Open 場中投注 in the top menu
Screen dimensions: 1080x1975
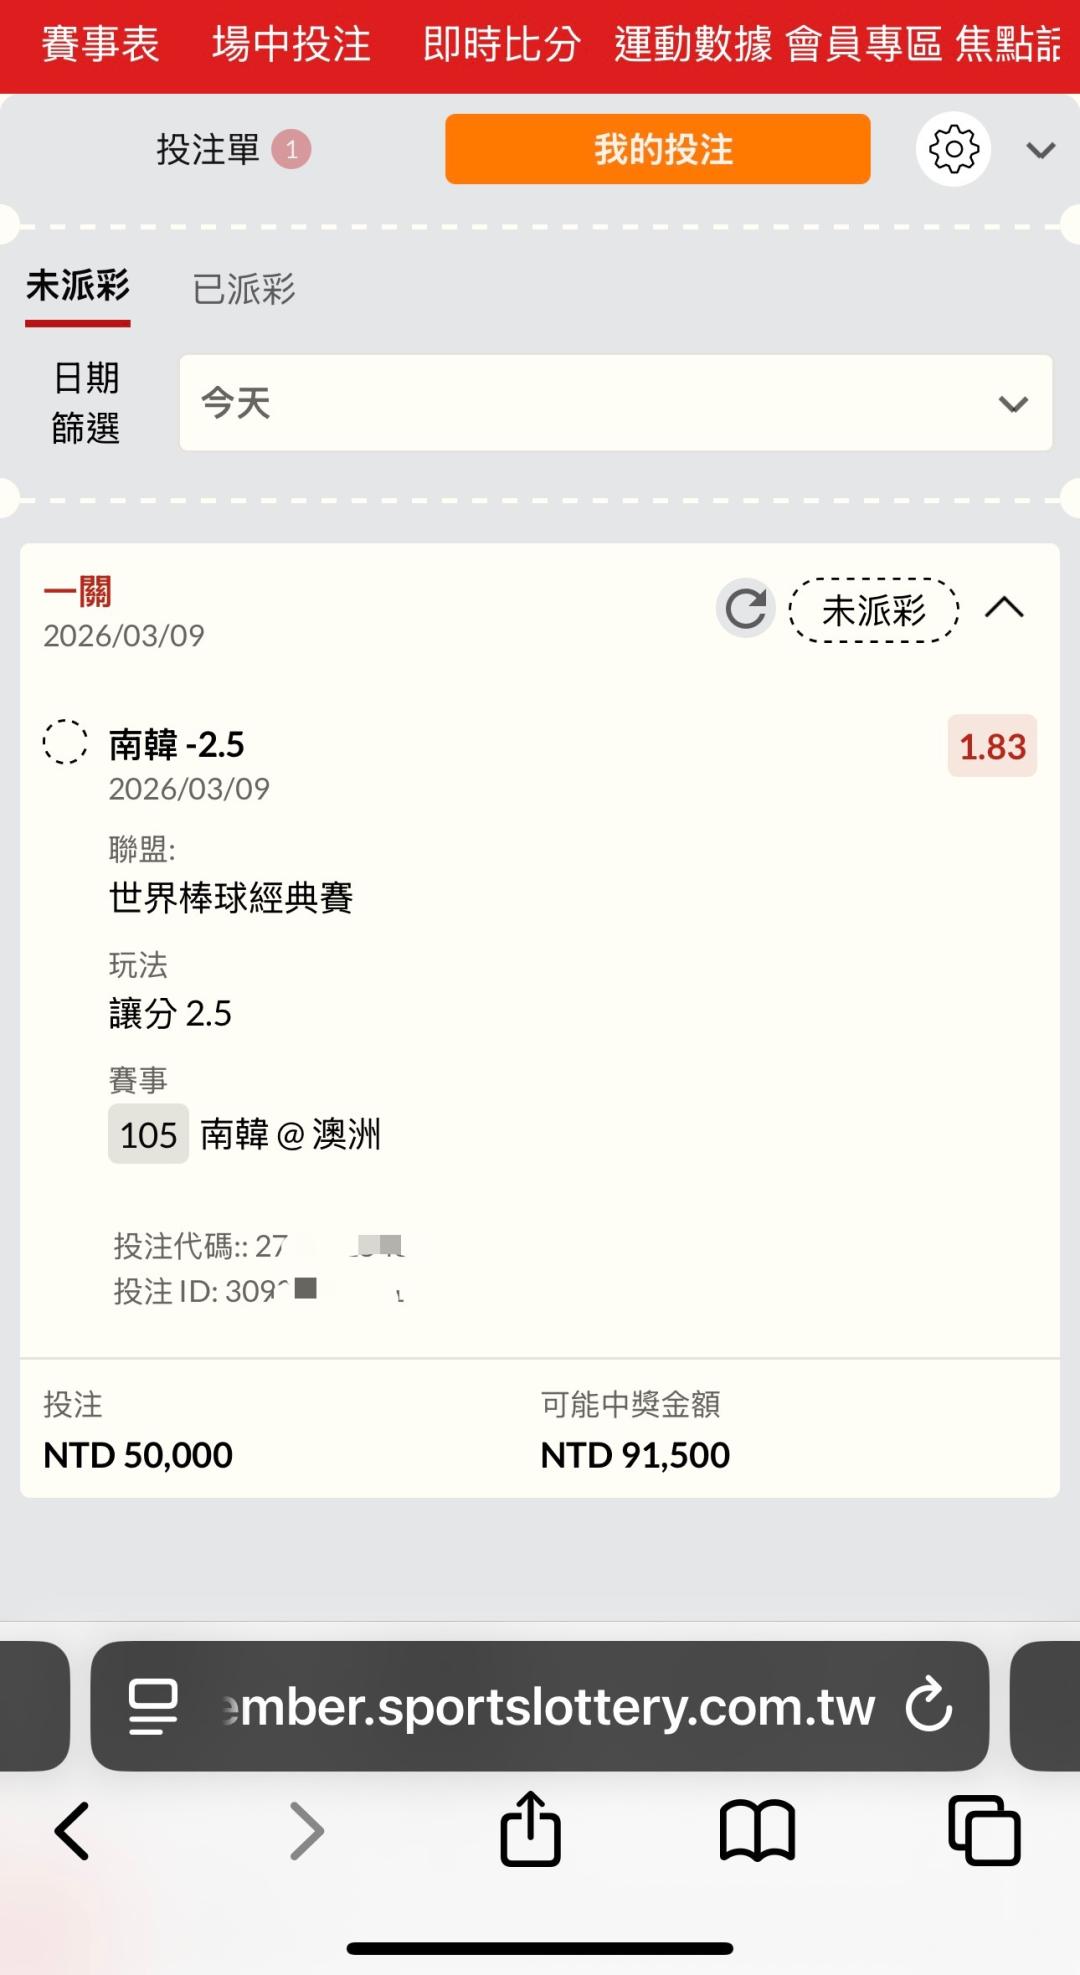point(291,45)
